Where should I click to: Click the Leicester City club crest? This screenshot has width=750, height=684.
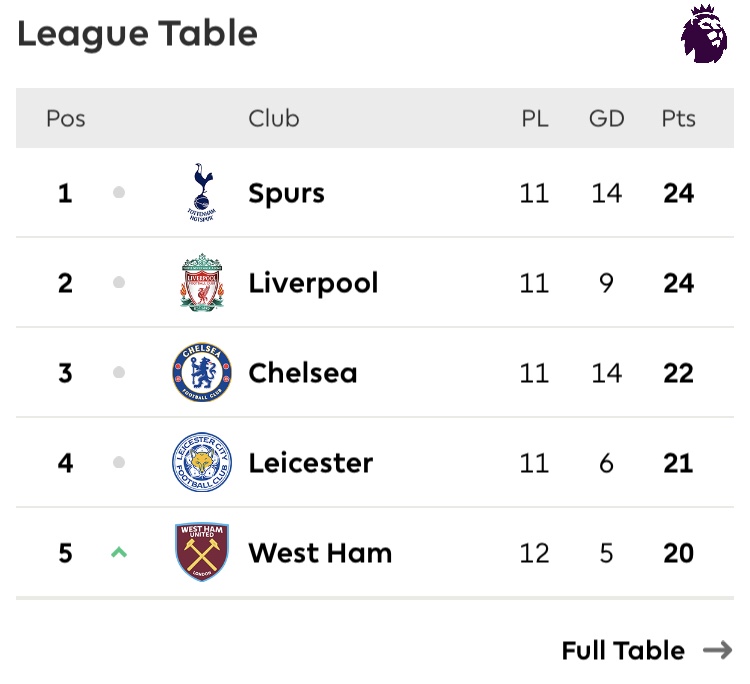[x=202, y=462]
